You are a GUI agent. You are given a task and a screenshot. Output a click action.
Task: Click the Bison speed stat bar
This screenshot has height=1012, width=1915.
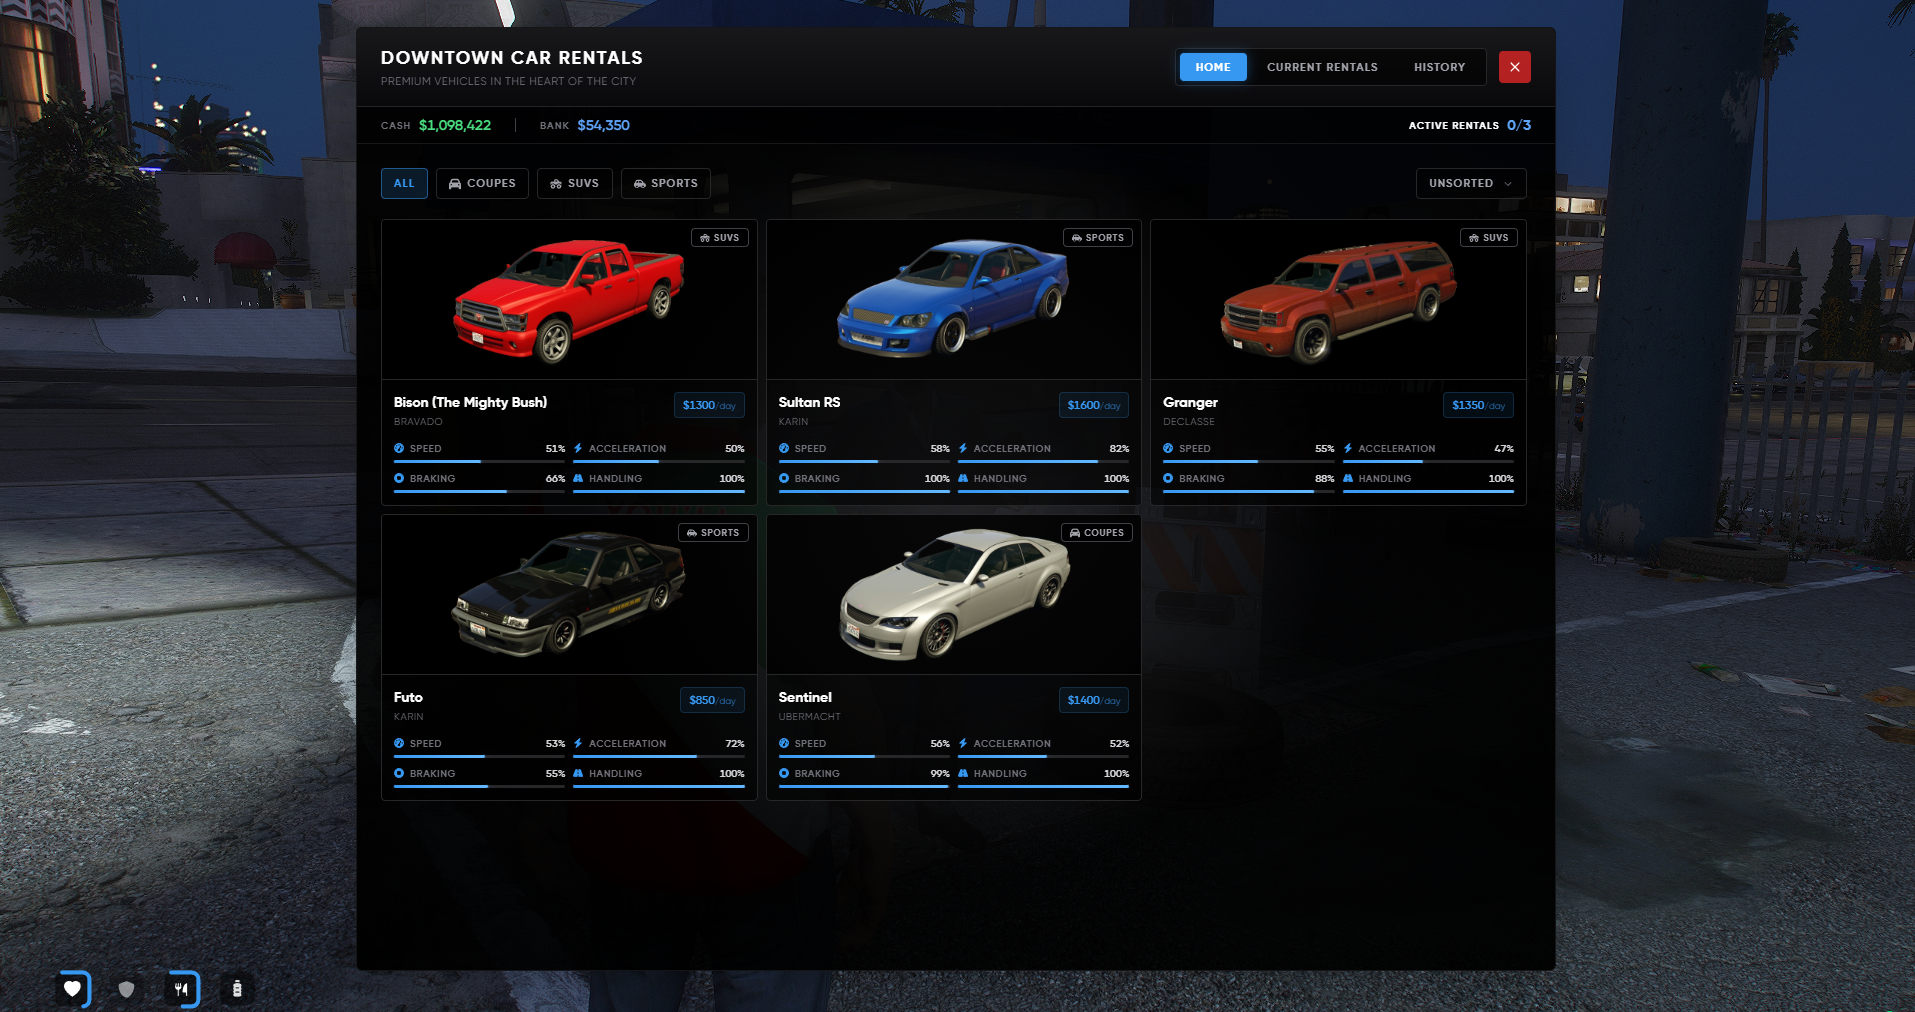480,461
